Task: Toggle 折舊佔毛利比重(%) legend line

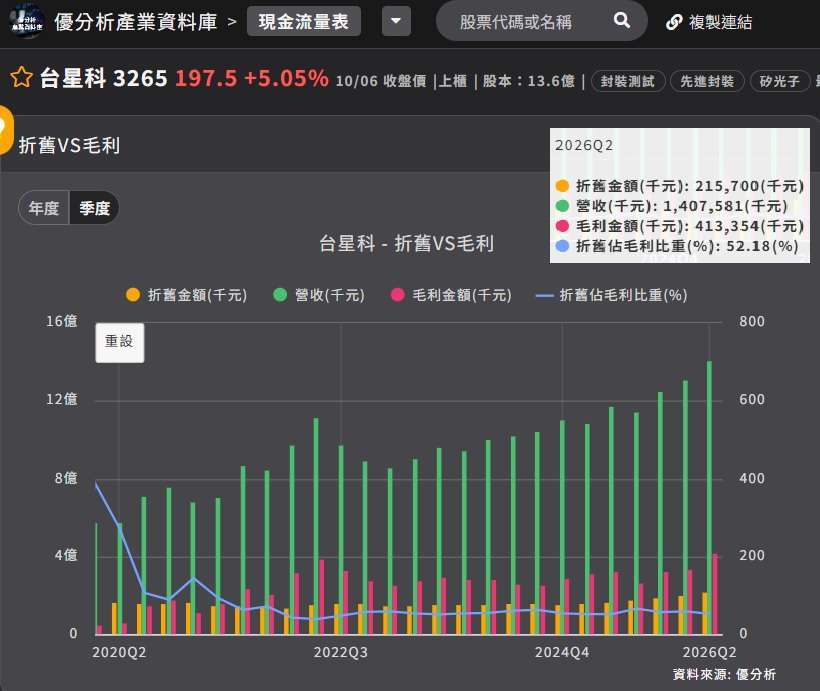Action: pos(611,295)
